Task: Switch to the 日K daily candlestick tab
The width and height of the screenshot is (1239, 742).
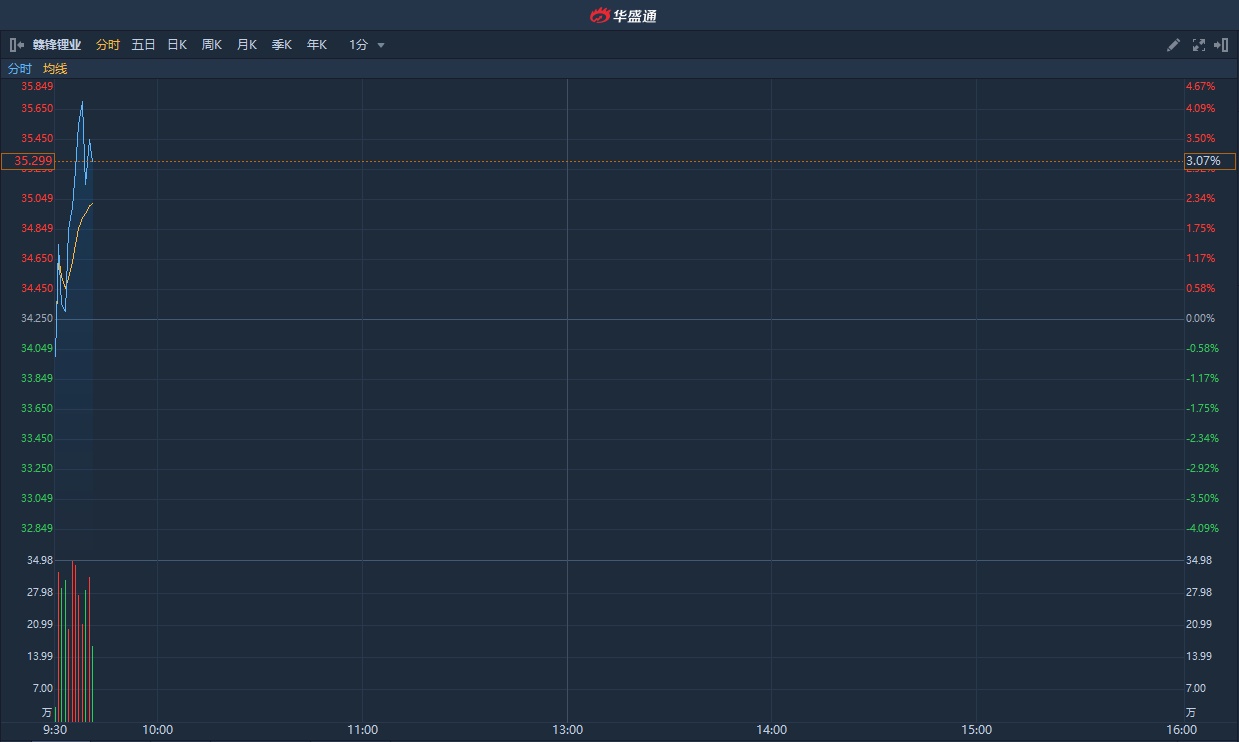Action: coord(177,45)
